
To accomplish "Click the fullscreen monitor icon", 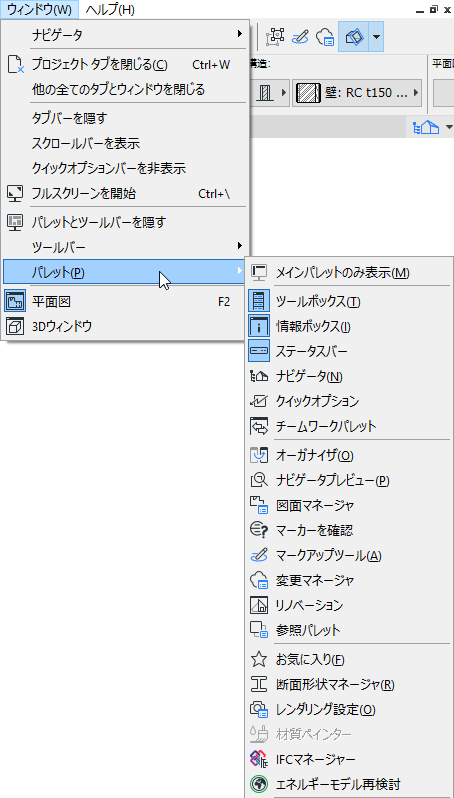I will pos(15,193).
